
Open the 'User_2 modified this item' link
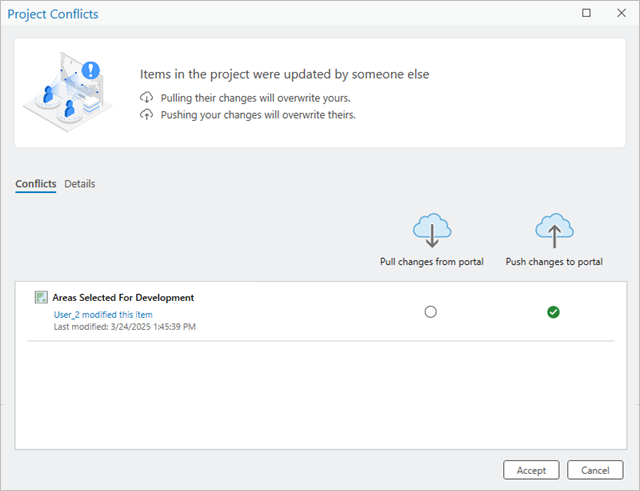[103, 314]
